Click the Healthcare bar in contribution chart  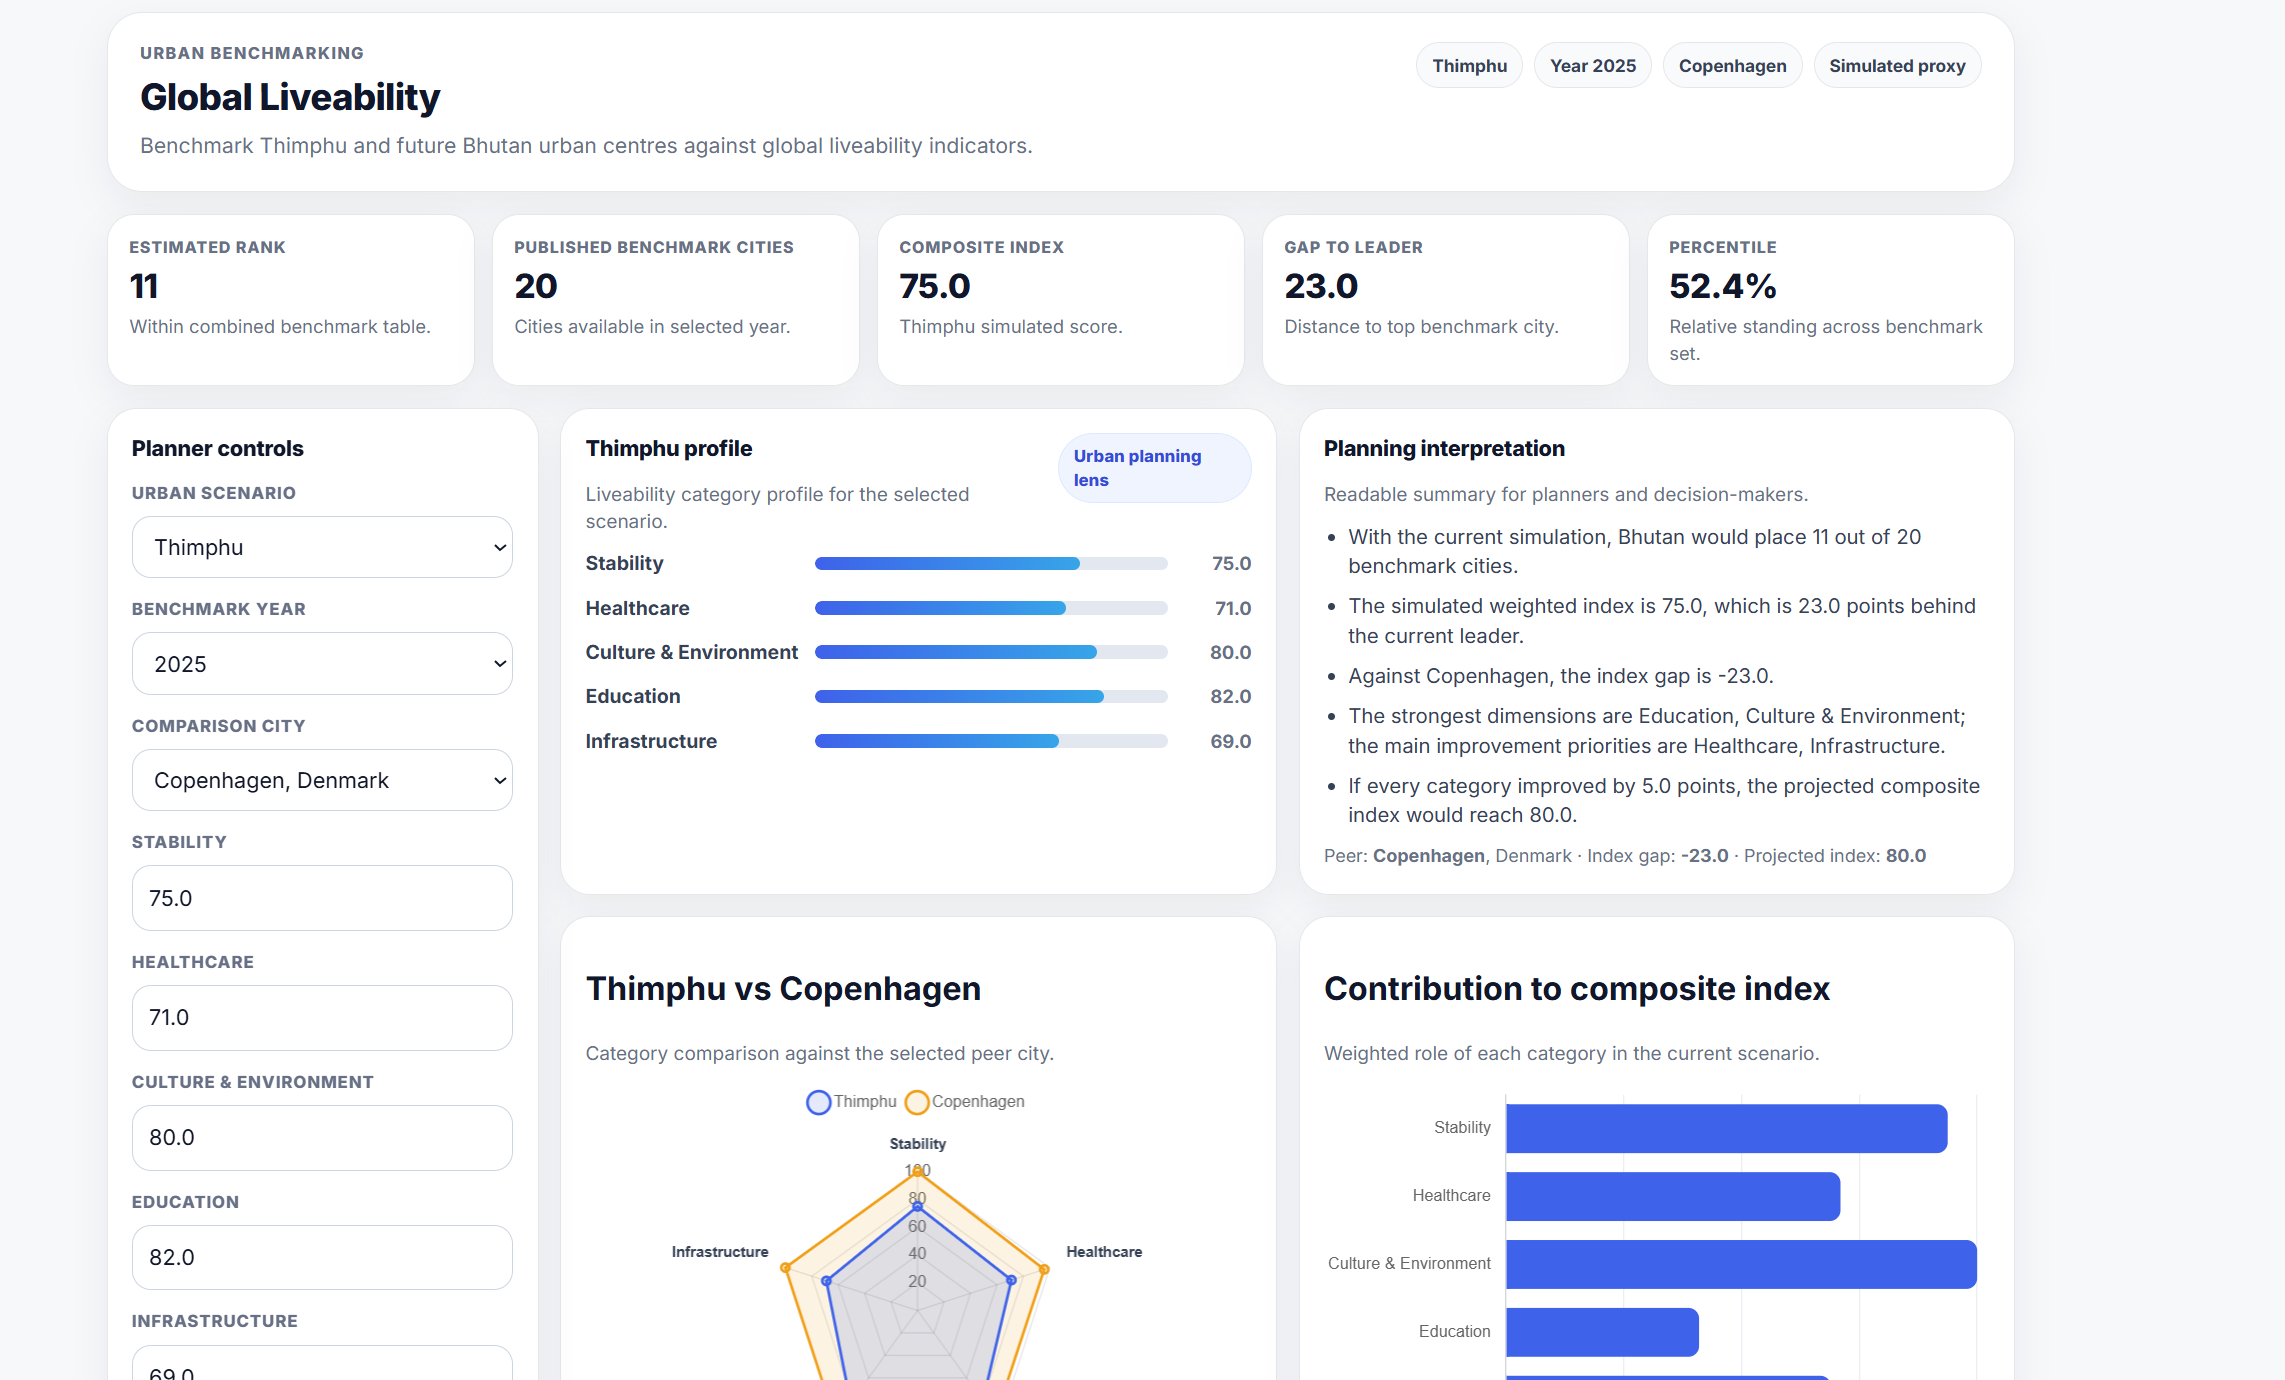tap(1672, 1196)
